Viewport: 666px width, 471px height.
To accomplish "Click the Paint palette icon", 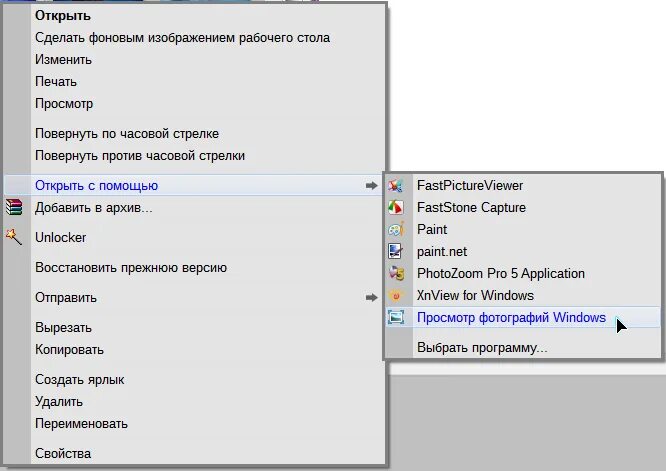I will point(396,229).
